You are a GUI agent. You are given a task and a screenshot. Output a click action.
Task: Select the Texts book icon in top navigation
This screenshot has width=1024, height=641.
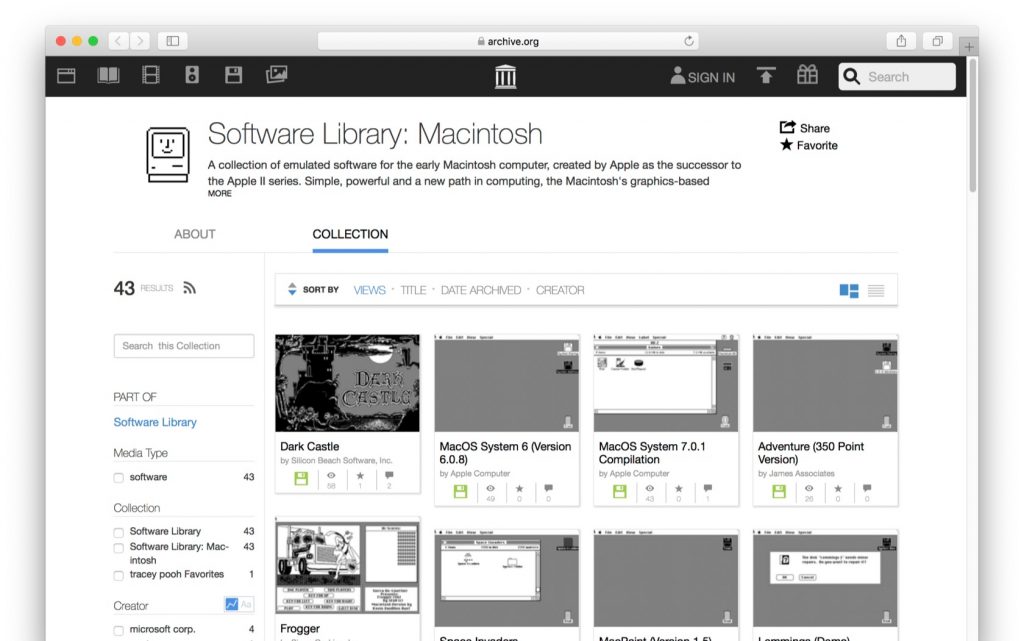pos(108,74)
